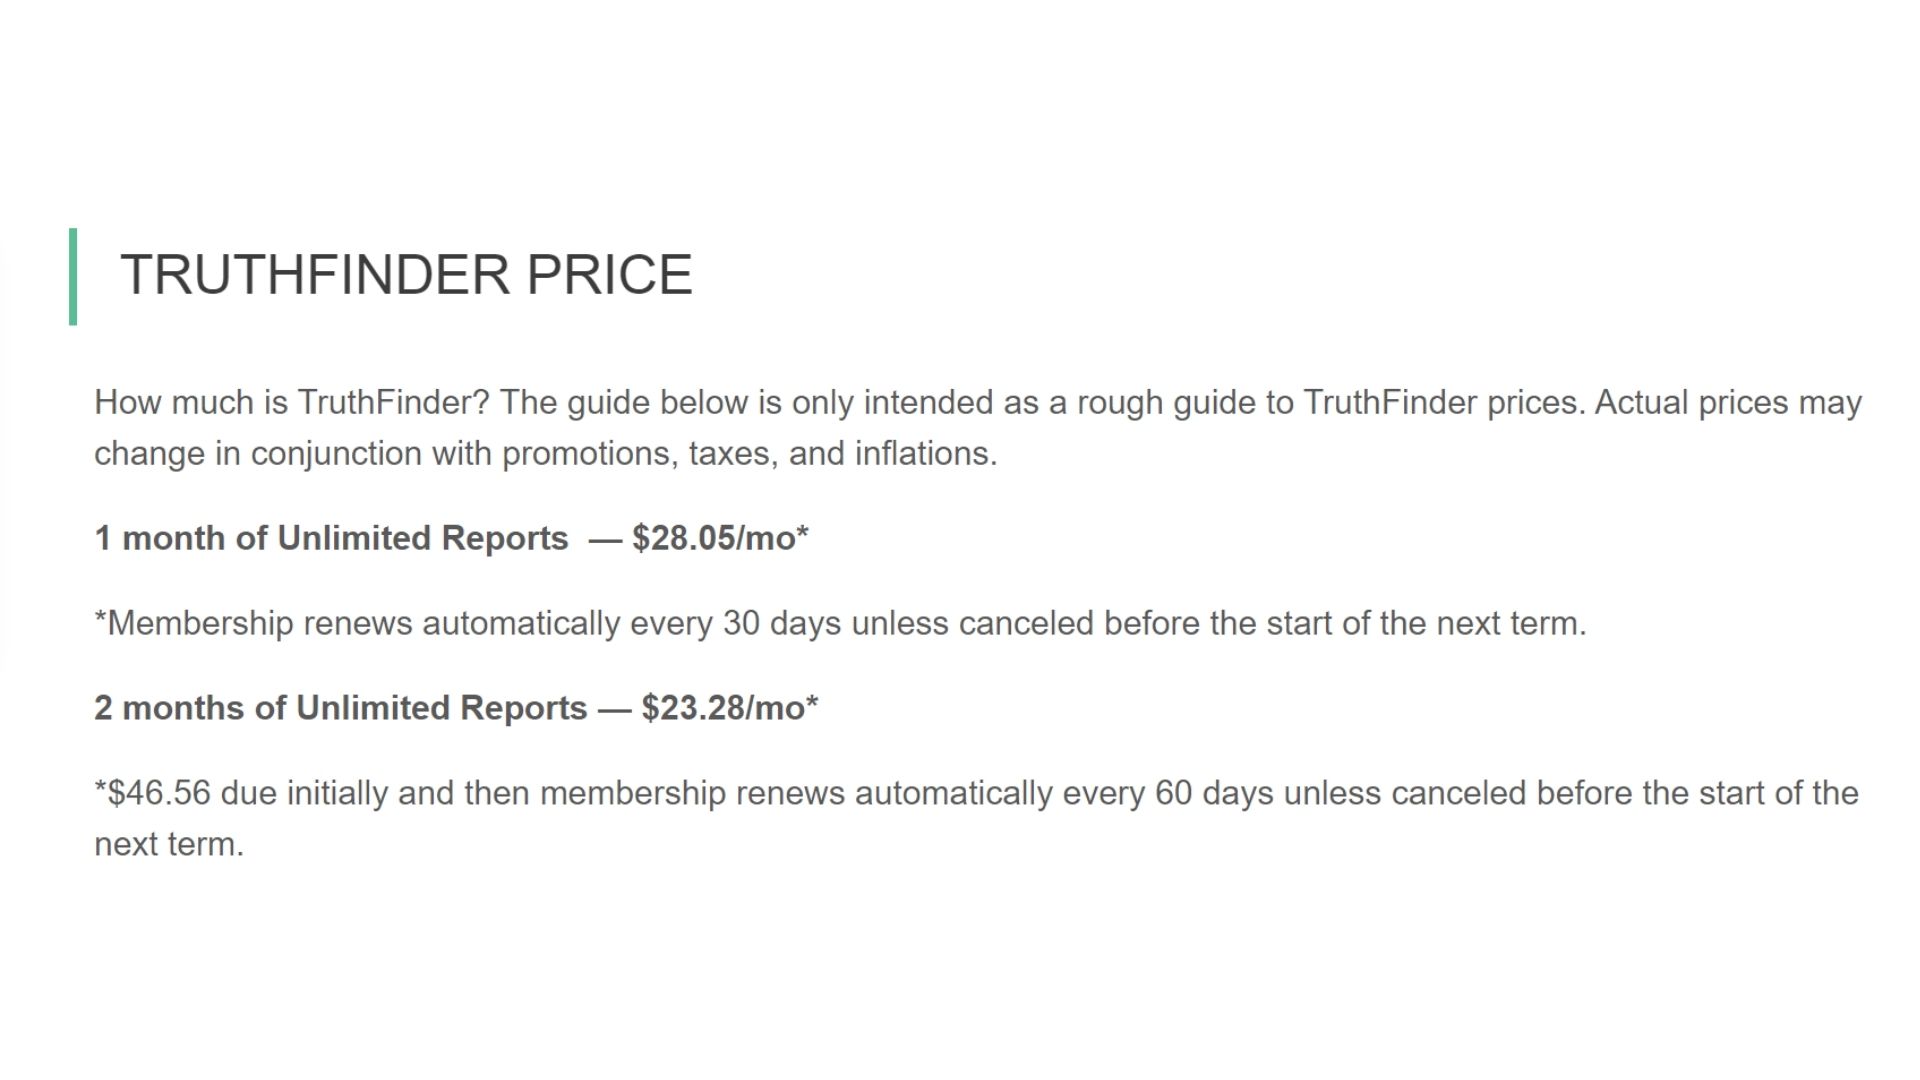
Task: Click the word 'PRICE' in the heading
Action: click(608, 275)
